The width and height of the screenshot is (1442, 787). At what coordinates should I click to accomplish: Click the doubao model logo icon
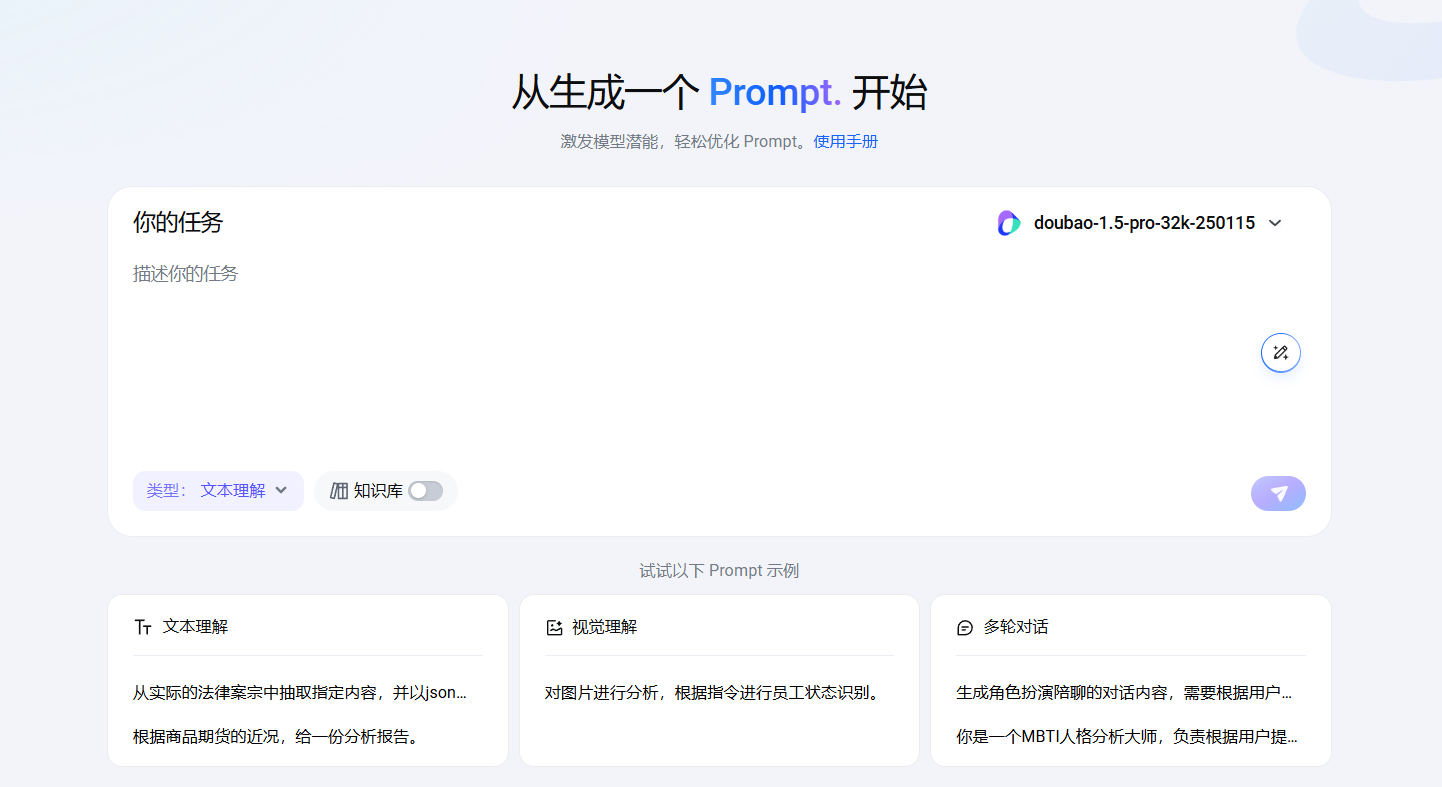click(x=1009, y=223)
